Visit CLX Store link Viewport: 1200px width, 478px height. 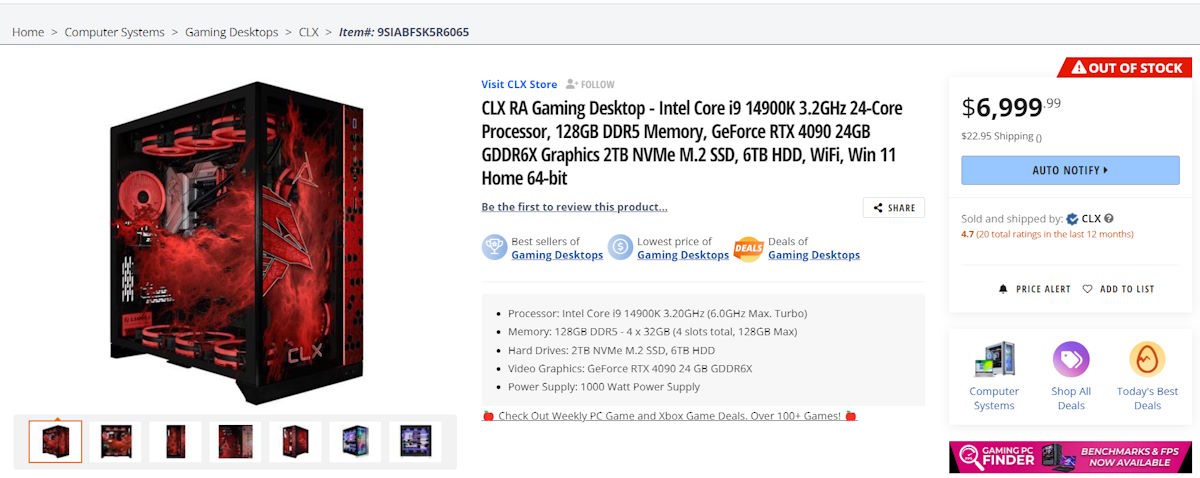[519, 84]
